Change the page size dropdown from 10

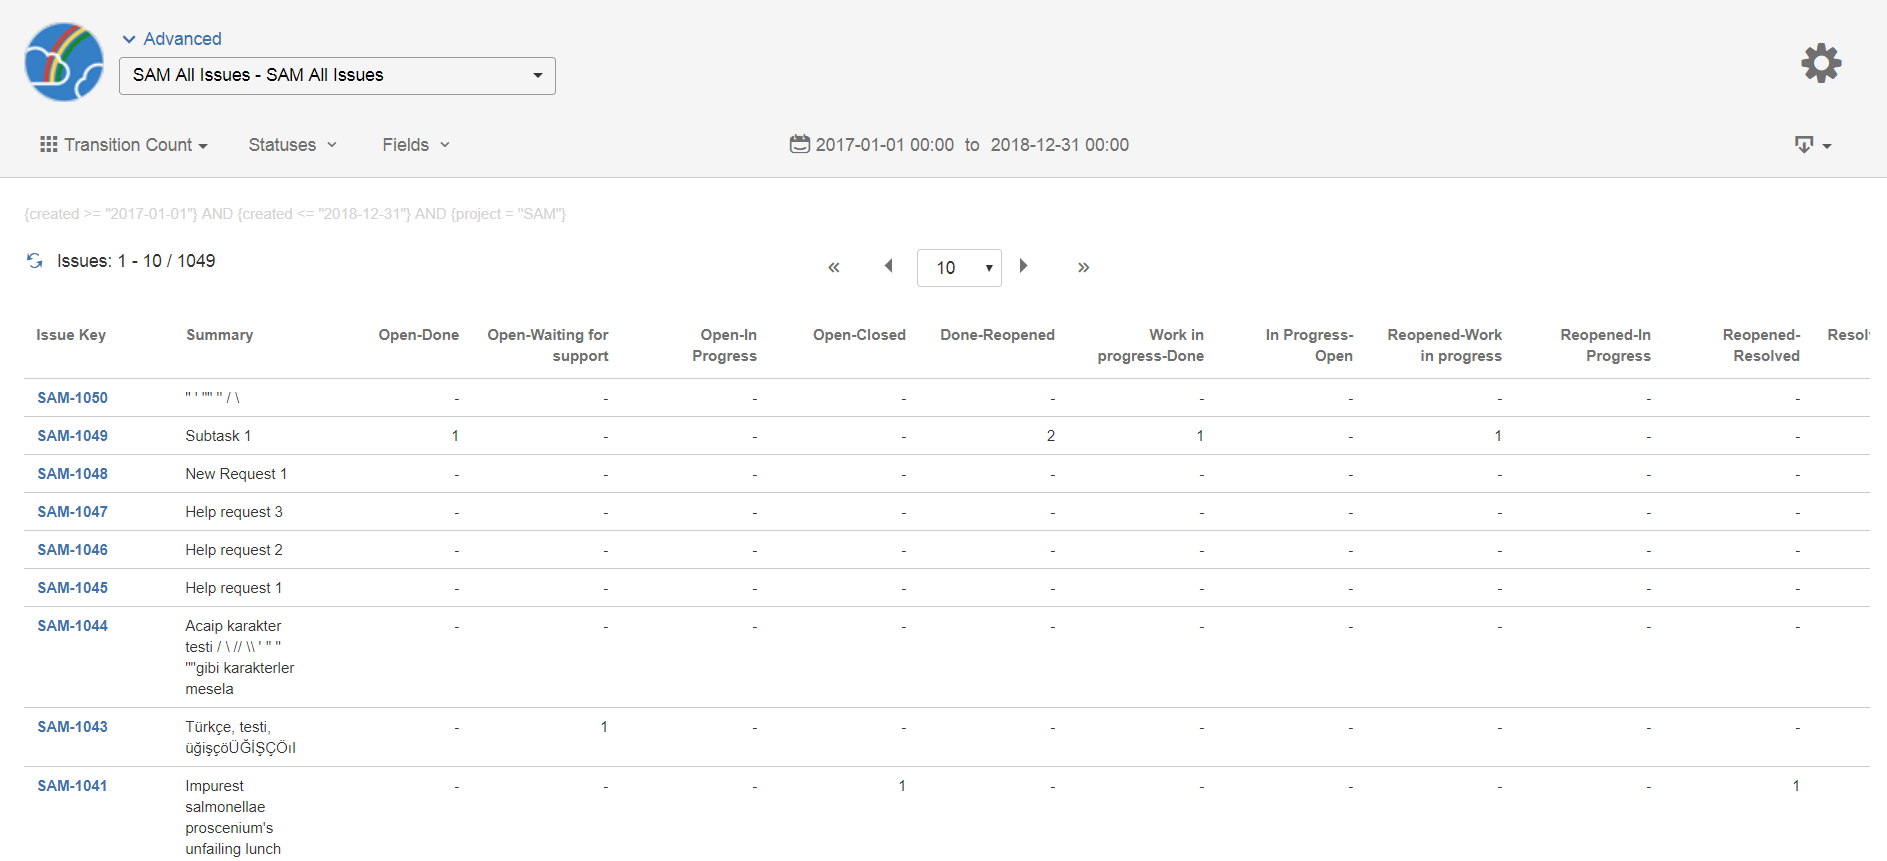pos(958,268)
